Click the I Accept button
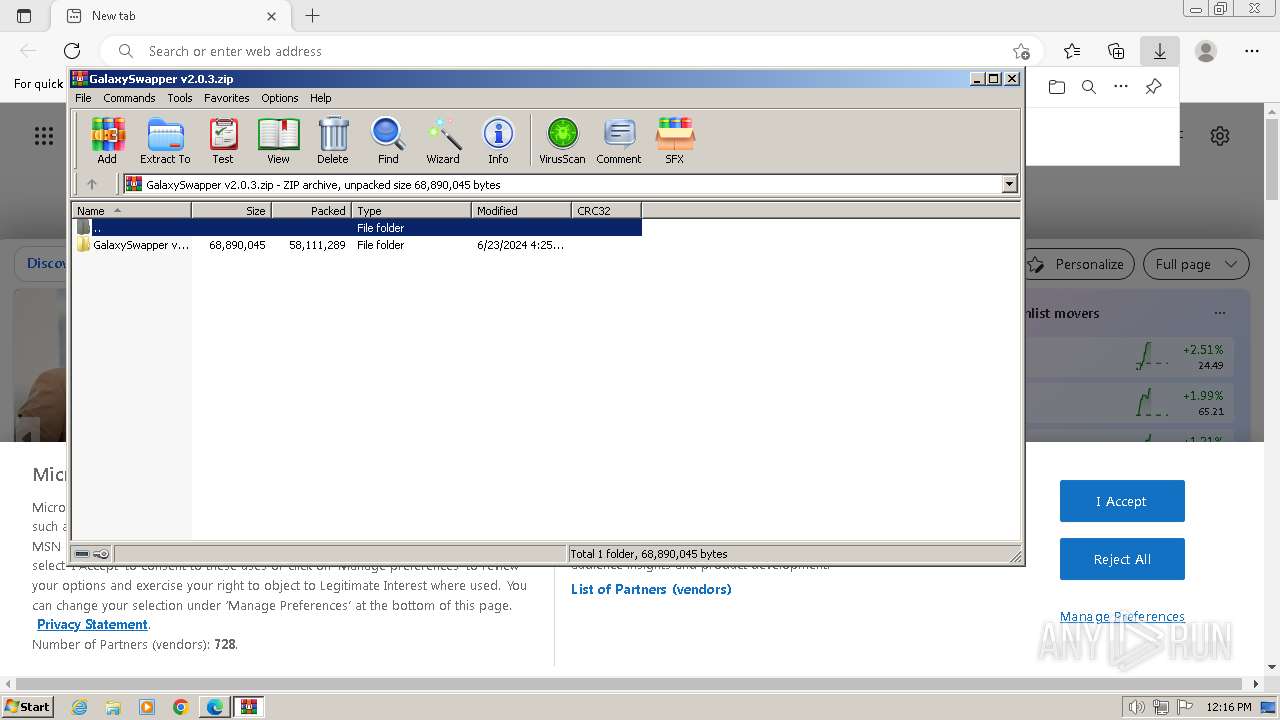 pos(1122,501)
